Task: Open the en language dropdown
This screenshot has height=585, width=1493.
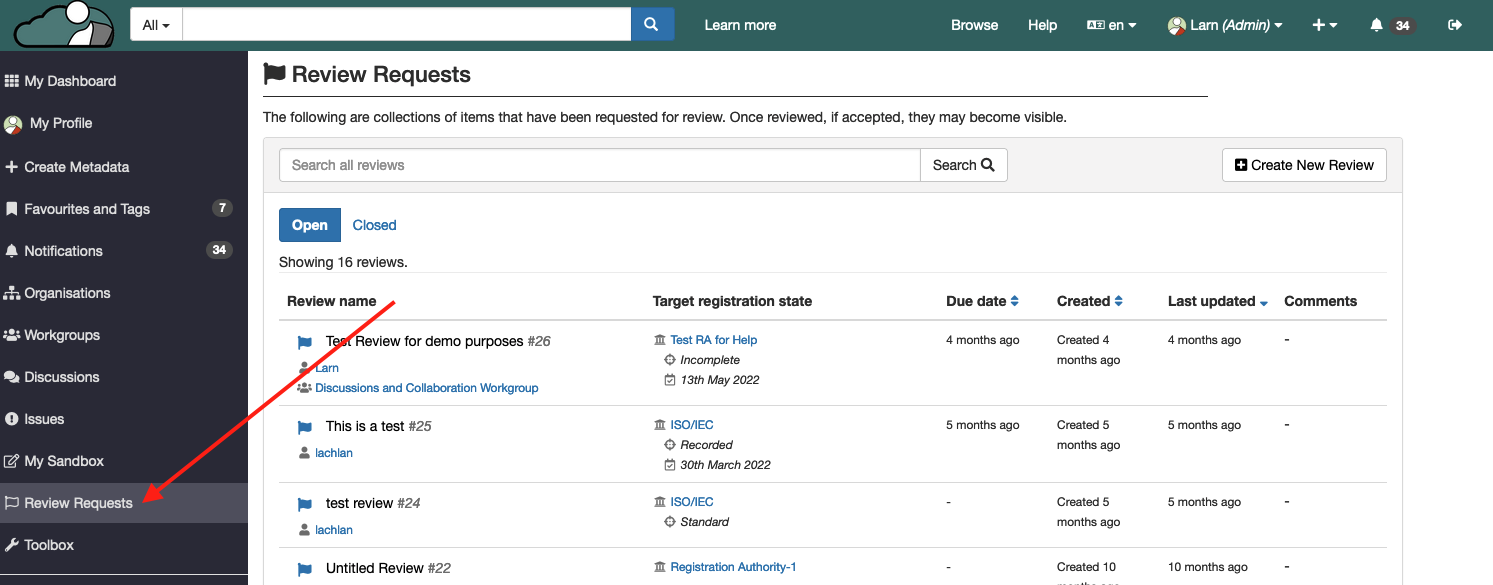Action: [1112, 25]
